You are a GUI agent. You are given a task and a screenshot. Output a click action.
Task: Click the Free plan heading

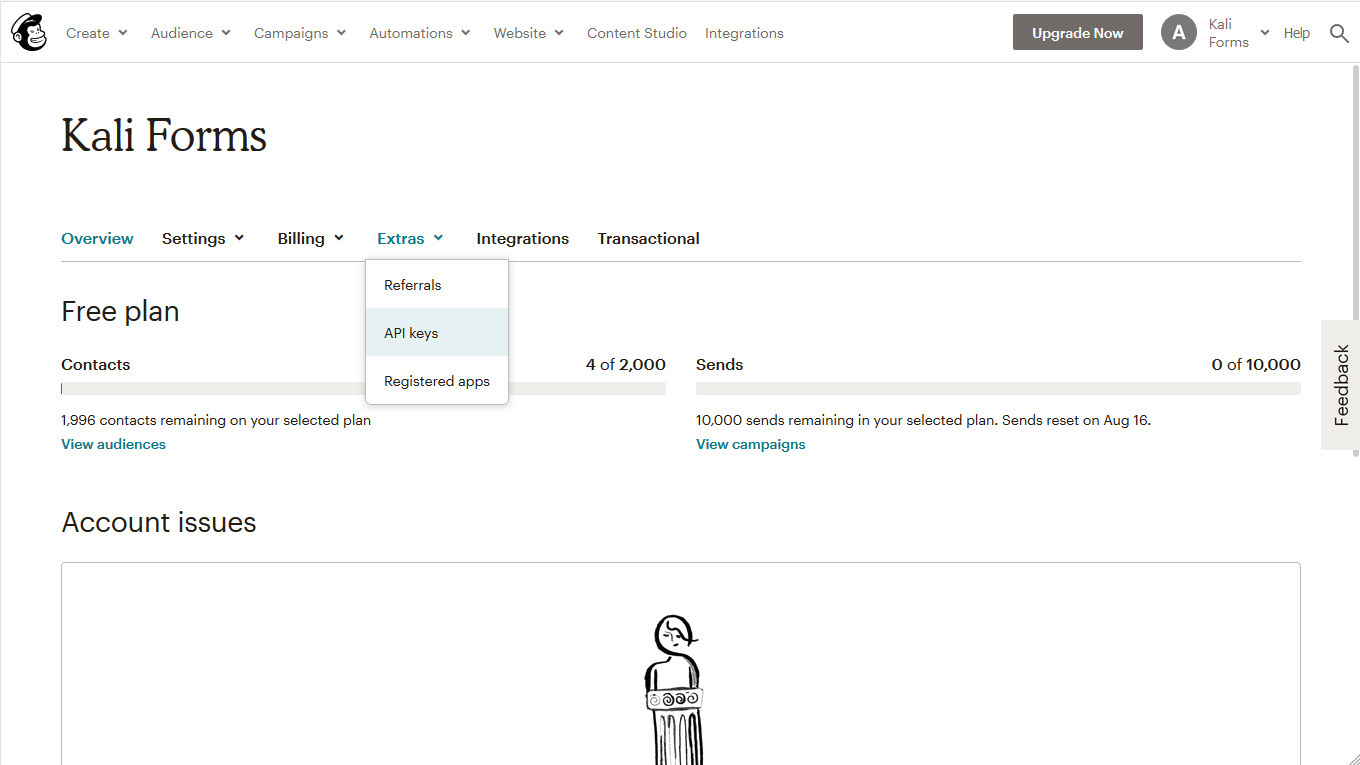[x=120, y=311]
